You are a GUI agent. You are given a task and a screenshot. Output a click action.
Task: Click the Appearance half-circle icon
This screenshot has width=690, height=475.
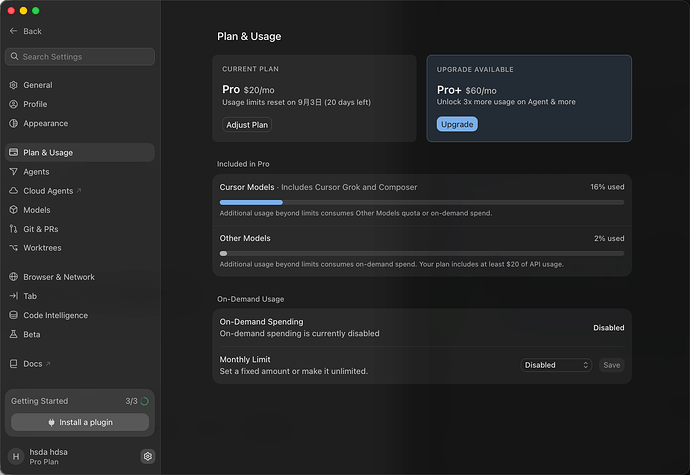(14, 123)
